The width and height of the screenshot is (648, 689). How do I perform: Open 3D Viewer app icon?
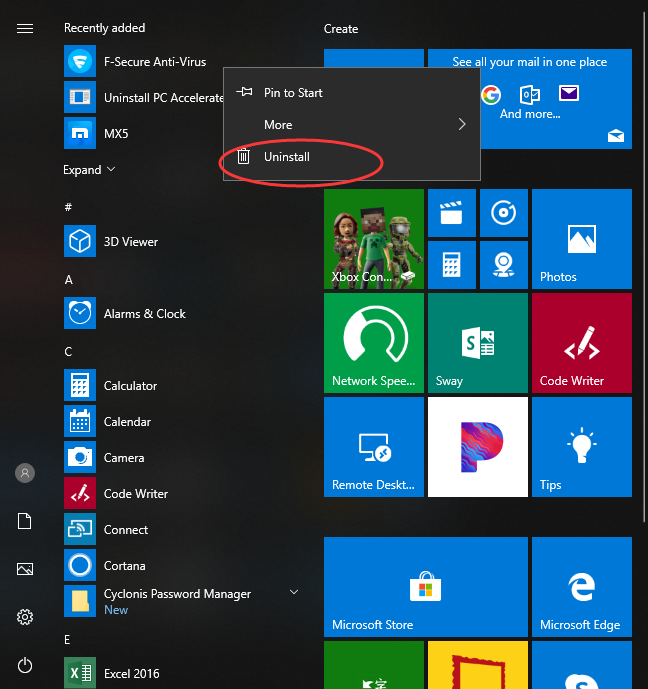80,241
